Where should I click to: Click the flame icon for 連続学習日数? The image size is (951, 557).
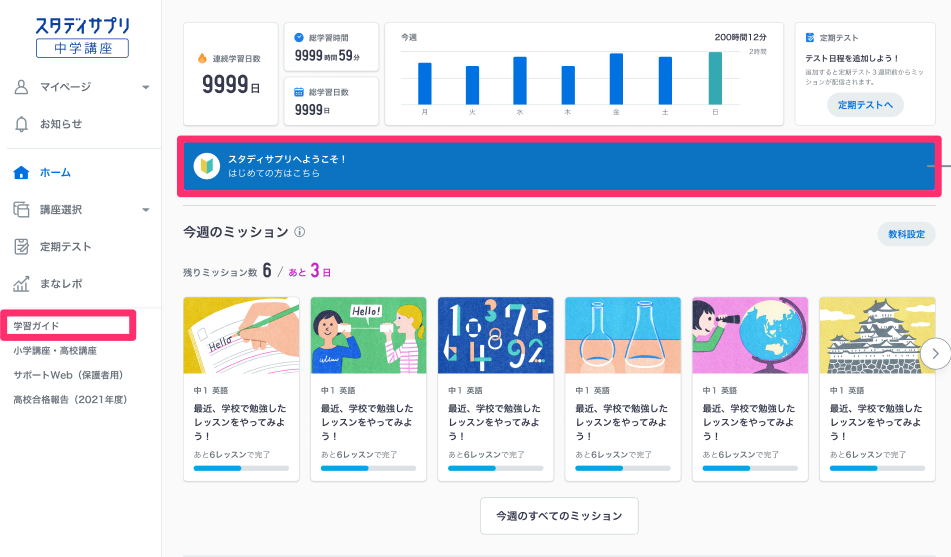202,58
